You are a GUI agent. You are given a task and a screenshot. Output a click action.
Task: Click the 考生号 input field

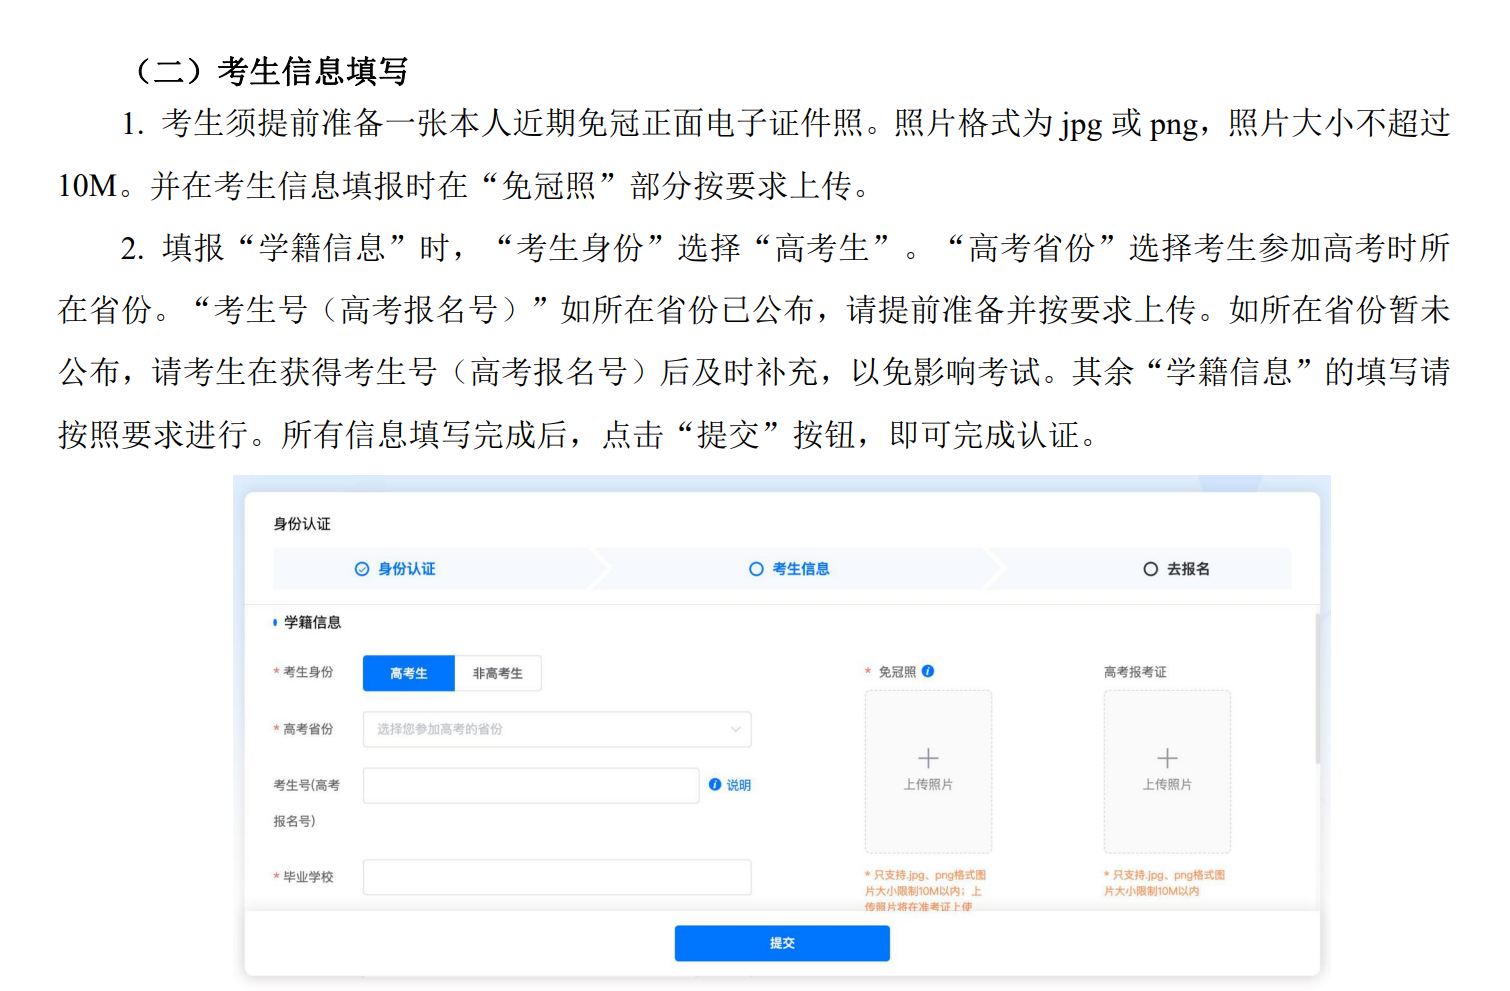pos(531,785)
